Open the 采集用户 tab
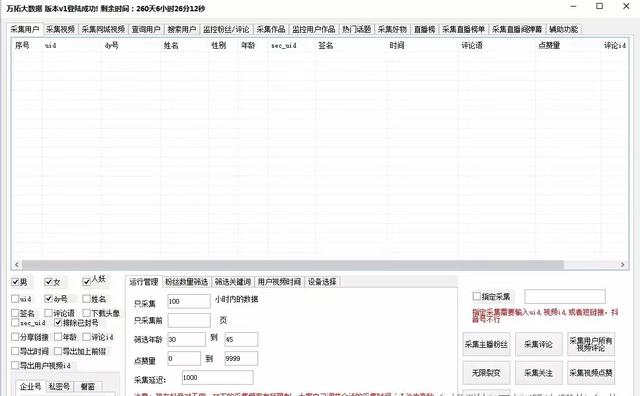 (x=25, y=29)
